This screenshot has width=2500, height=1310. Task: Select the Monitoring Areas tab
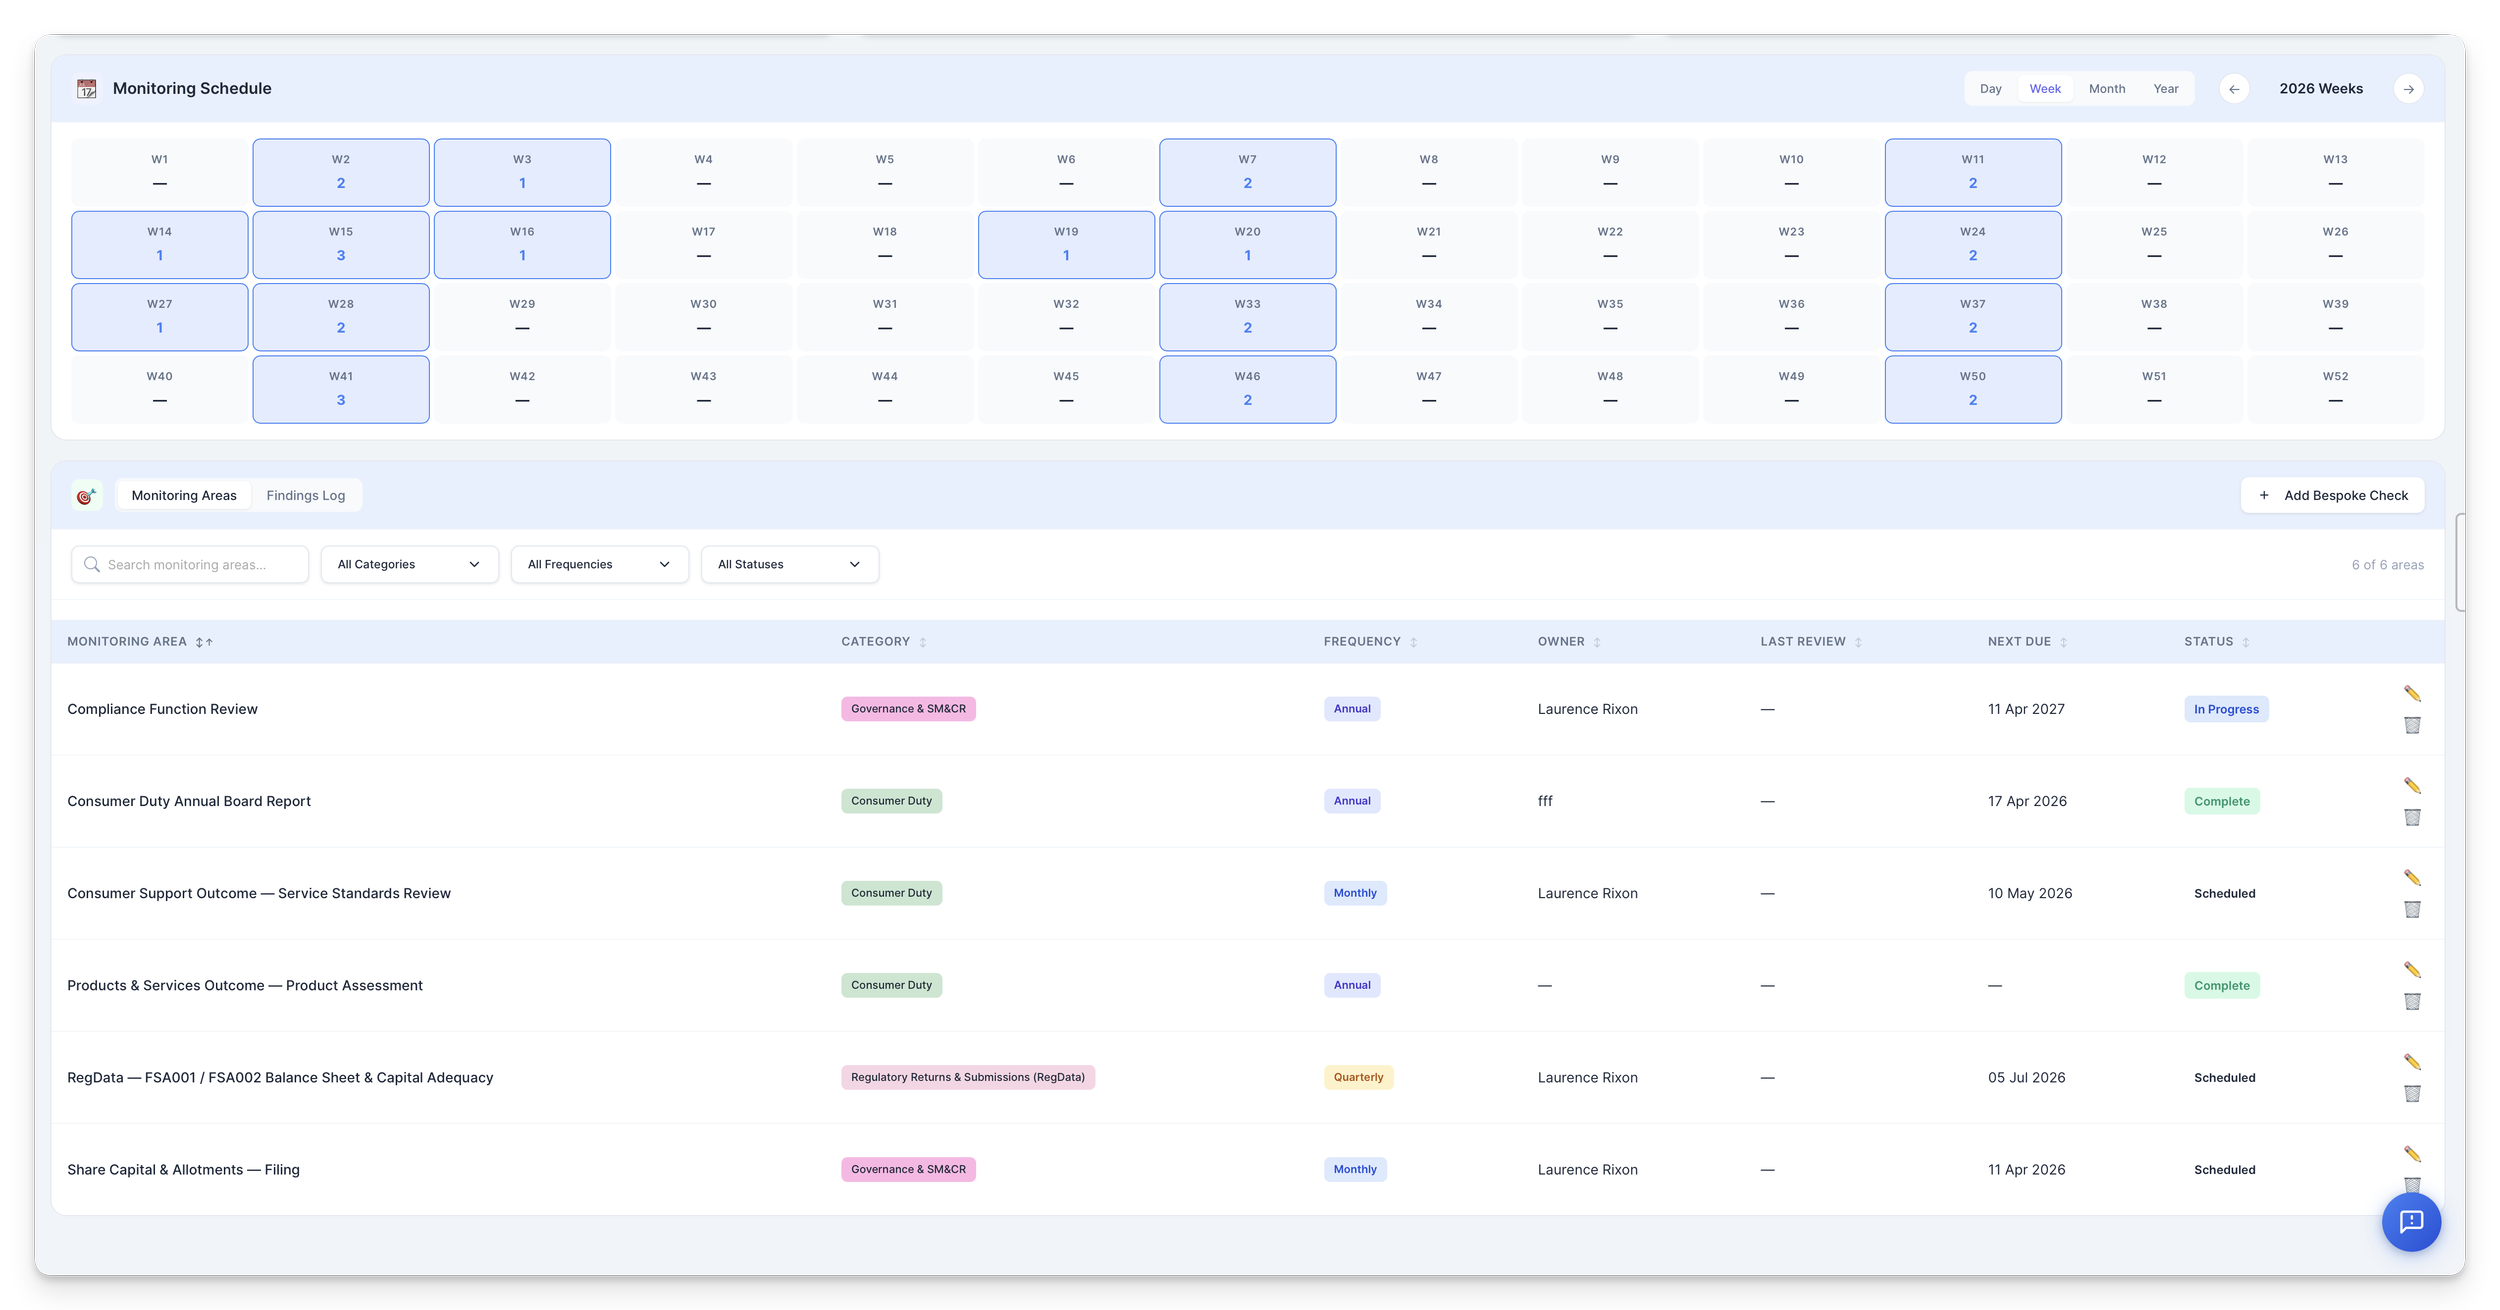(184, 495)
